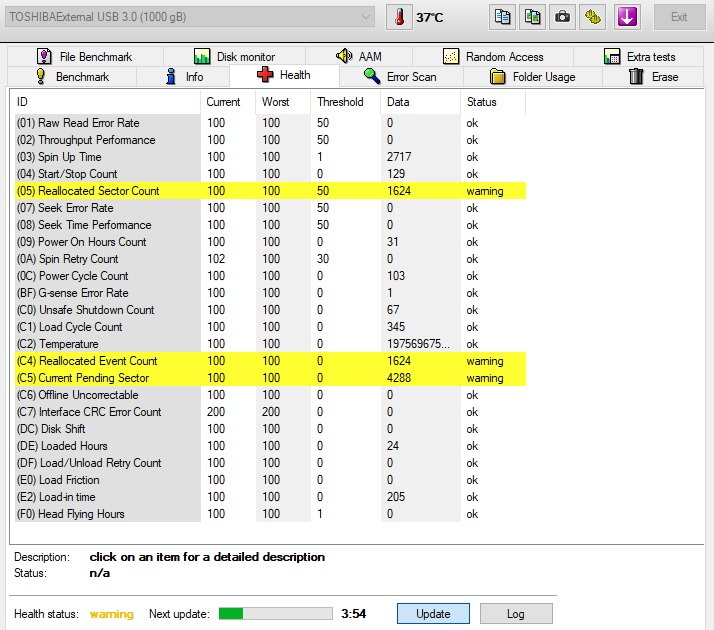
Task: Select the (BF) G-sense Error Rate row
Action: point(270,293)
